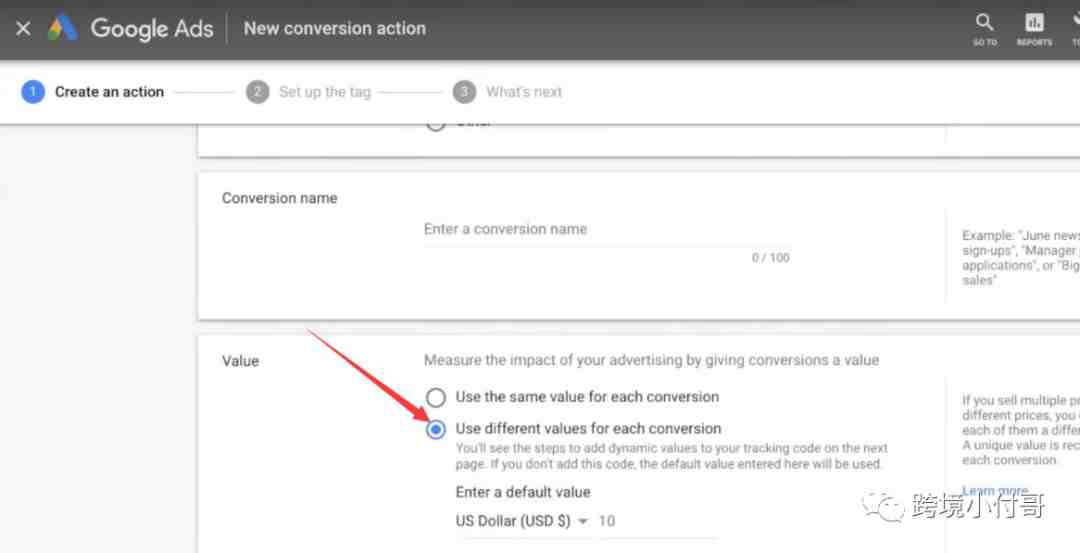
Task: Close the New conversion action dialog
Action: pyautogui.click(x=23, y=29)
